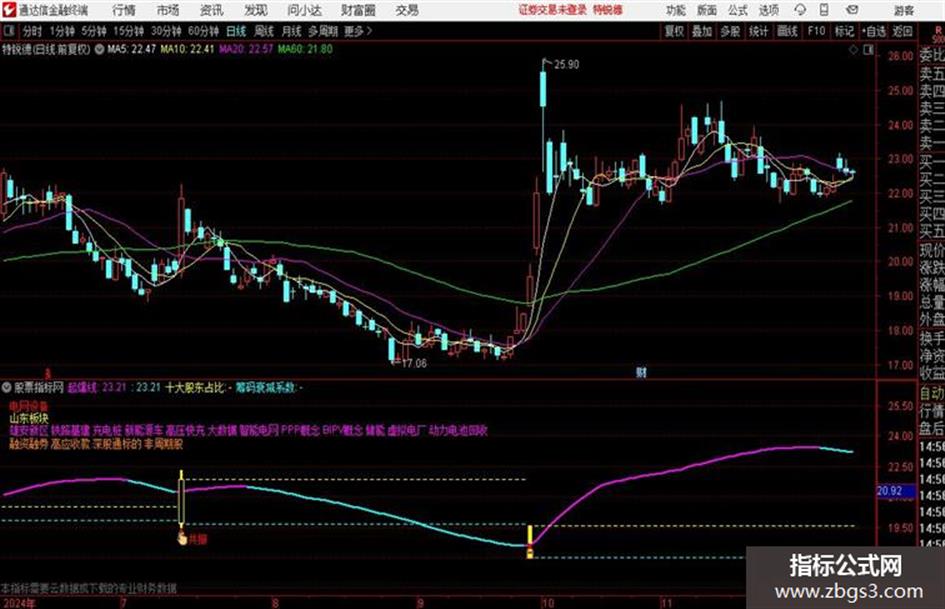Open the customer service headset icon

tap(800, 10)
